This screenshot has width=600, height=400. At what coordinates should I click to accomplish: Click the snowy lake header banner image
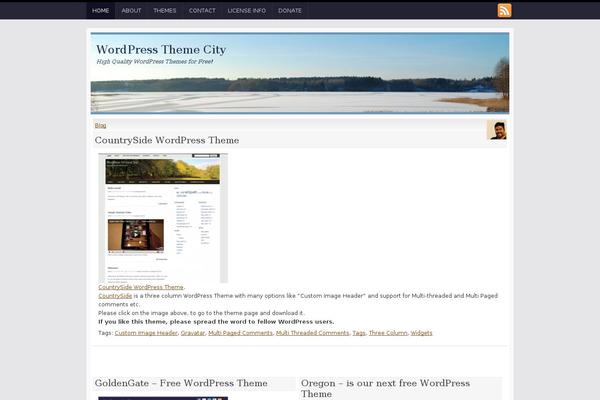coord(300,73)
